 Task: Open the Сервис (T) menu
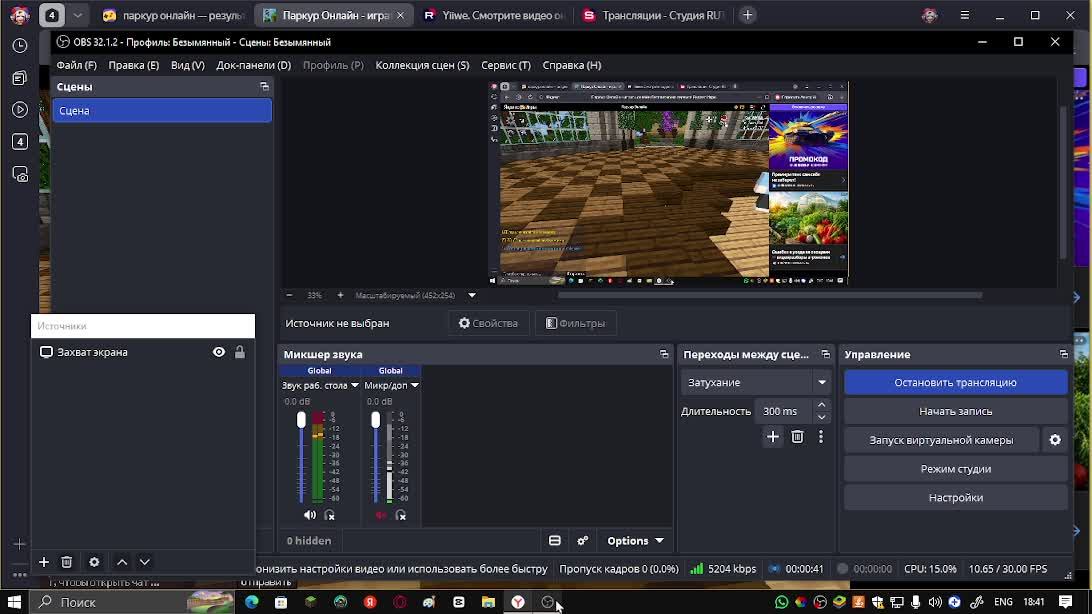pyautogui.click(x=506, y=65)
